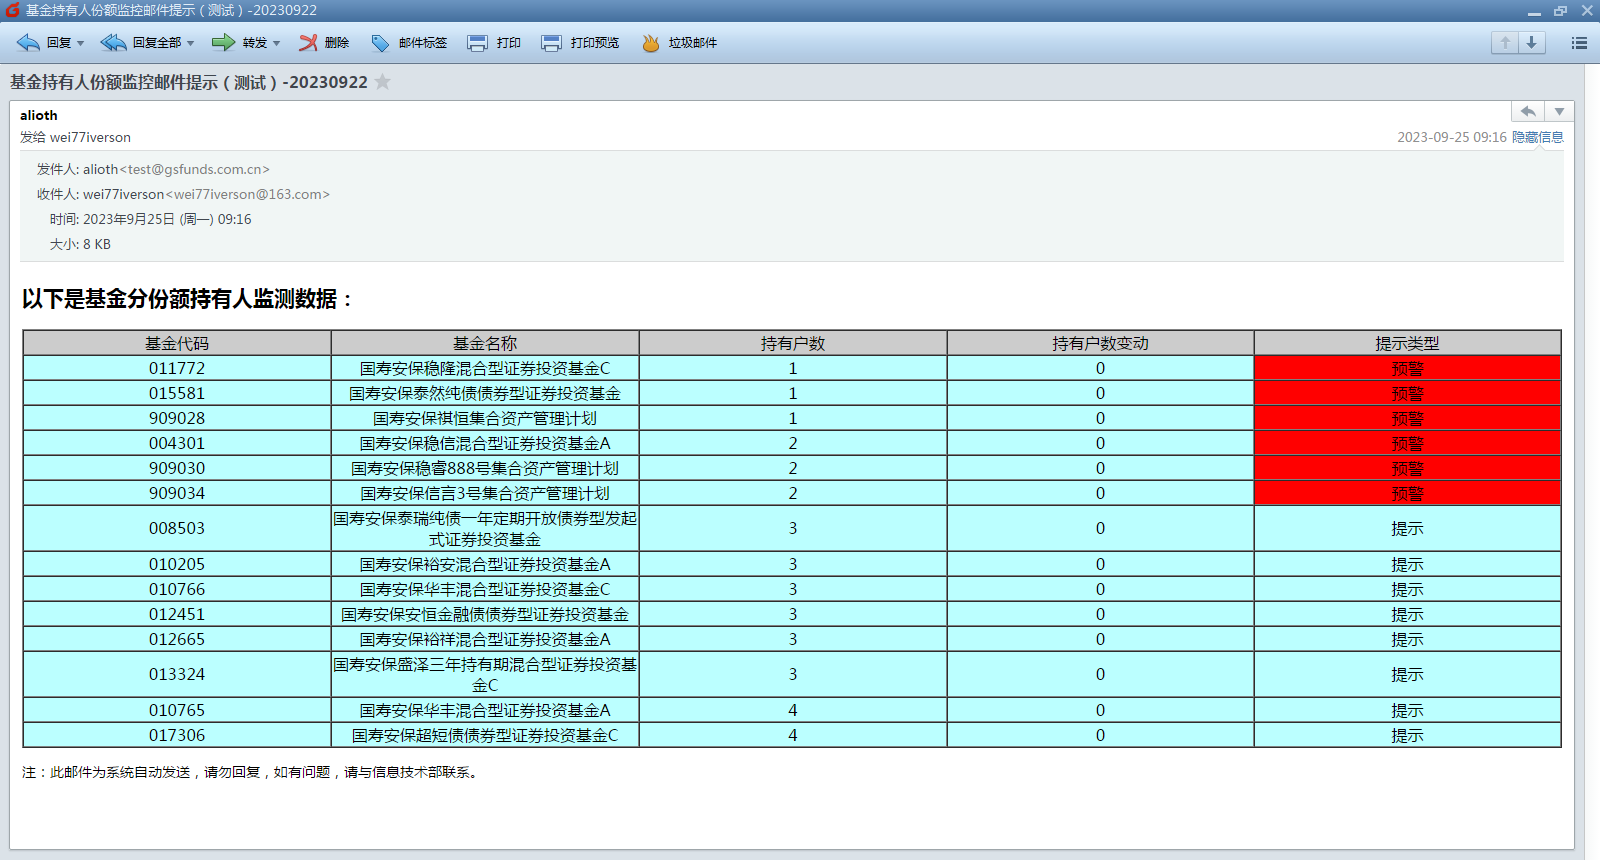This screenshot has width=1600, height=860.
Task: Click the 转发 toolbar label
Action: tap(255, 43)
